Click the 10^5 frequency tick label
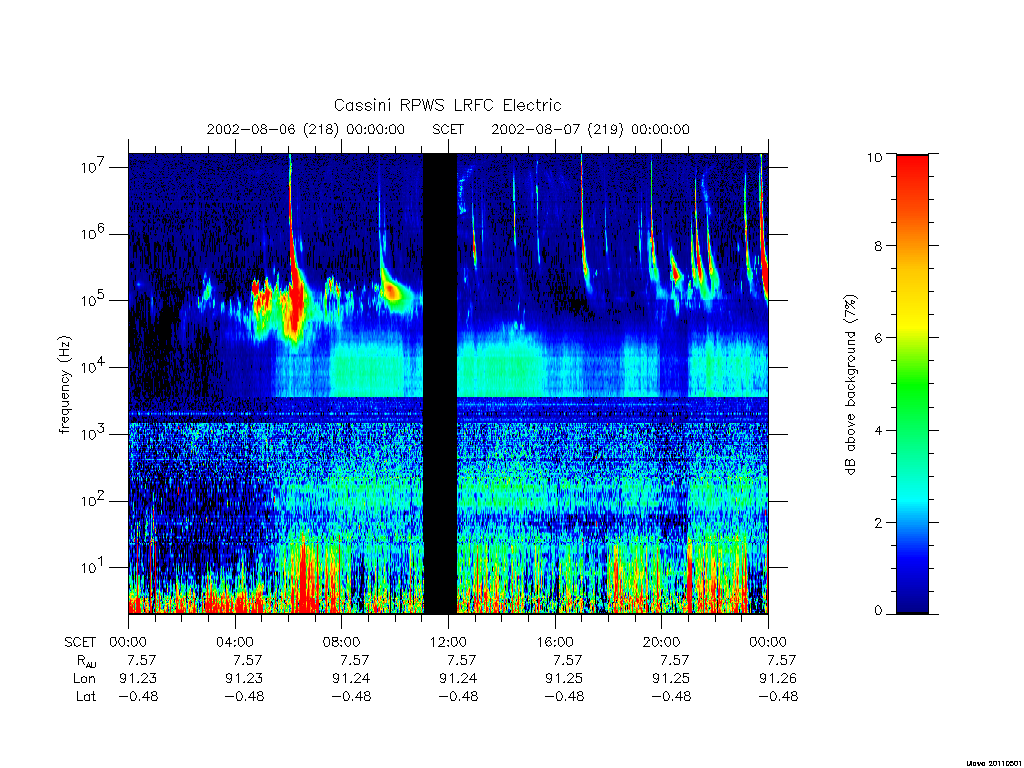The image size is (1024, 768). (x=94, y=300)
